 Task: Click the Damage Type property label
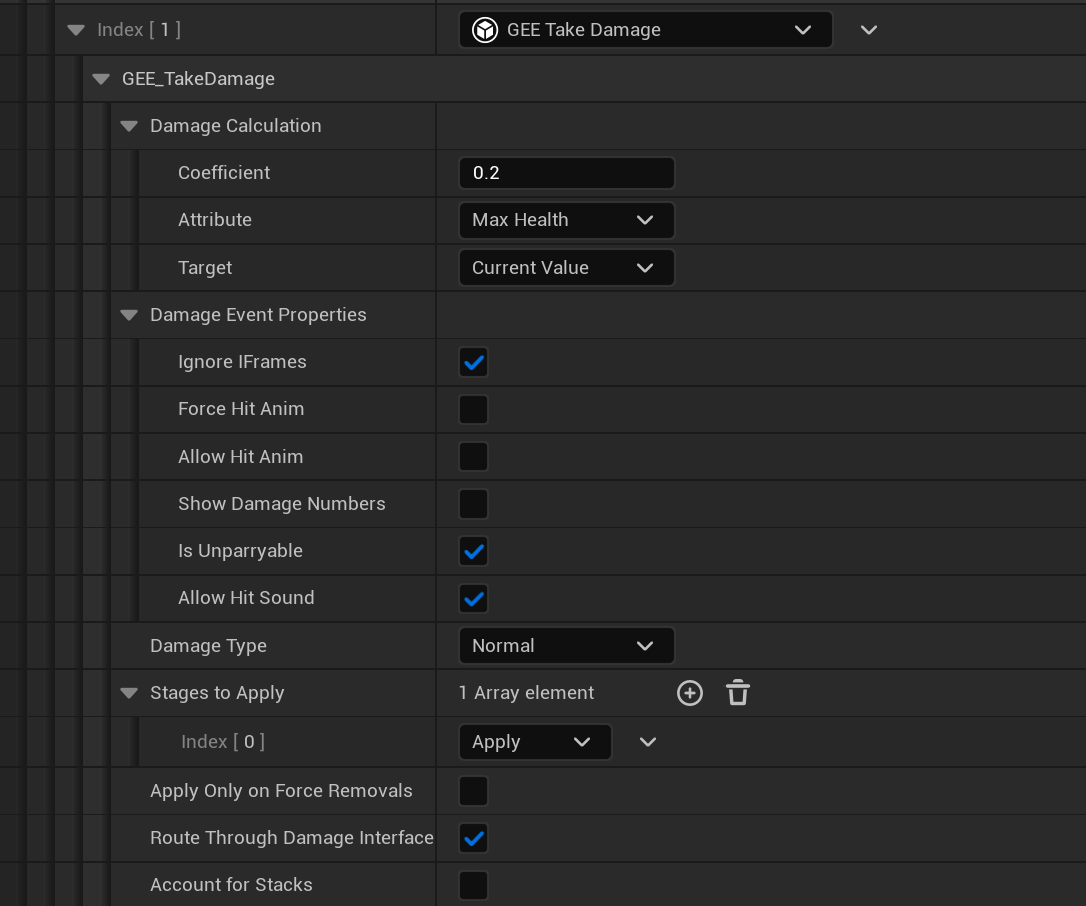(x=208, y=646)
